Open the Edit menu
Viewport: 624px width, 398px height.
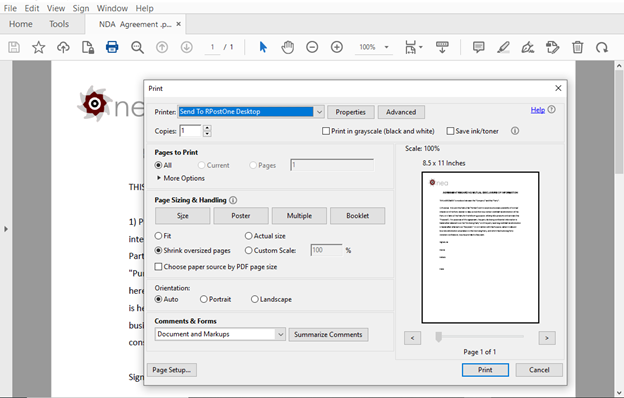pos(32,8)
